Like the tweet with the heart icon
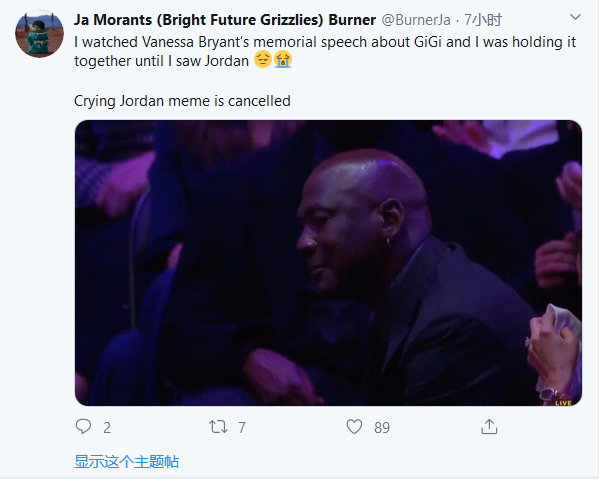The image size is (602, 479). pos(354,427)
